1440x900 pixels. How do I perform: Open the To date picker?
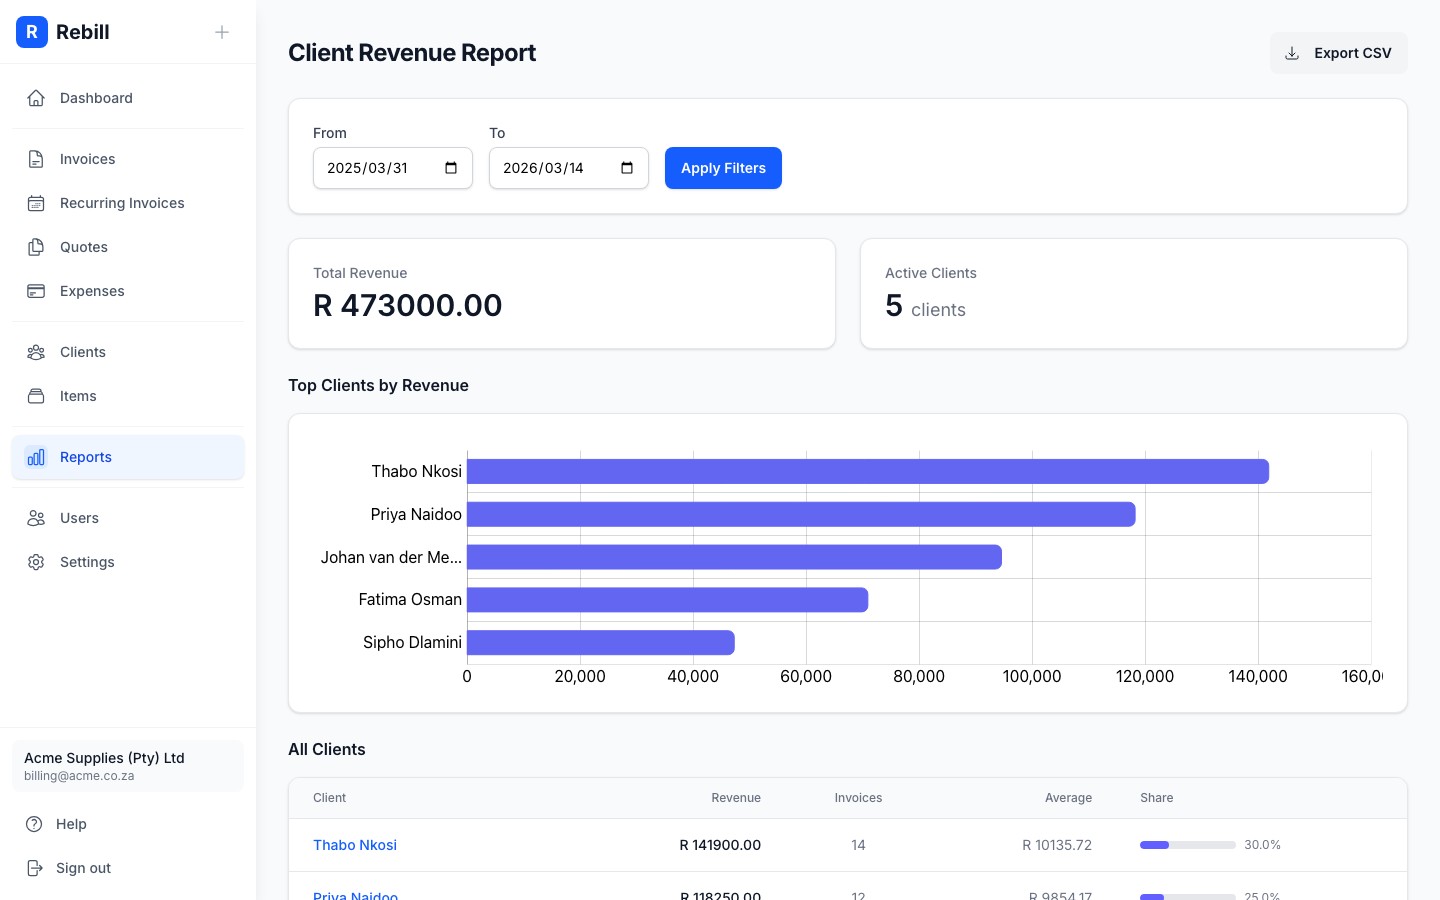pyautogui.click(x=626, y=168)
